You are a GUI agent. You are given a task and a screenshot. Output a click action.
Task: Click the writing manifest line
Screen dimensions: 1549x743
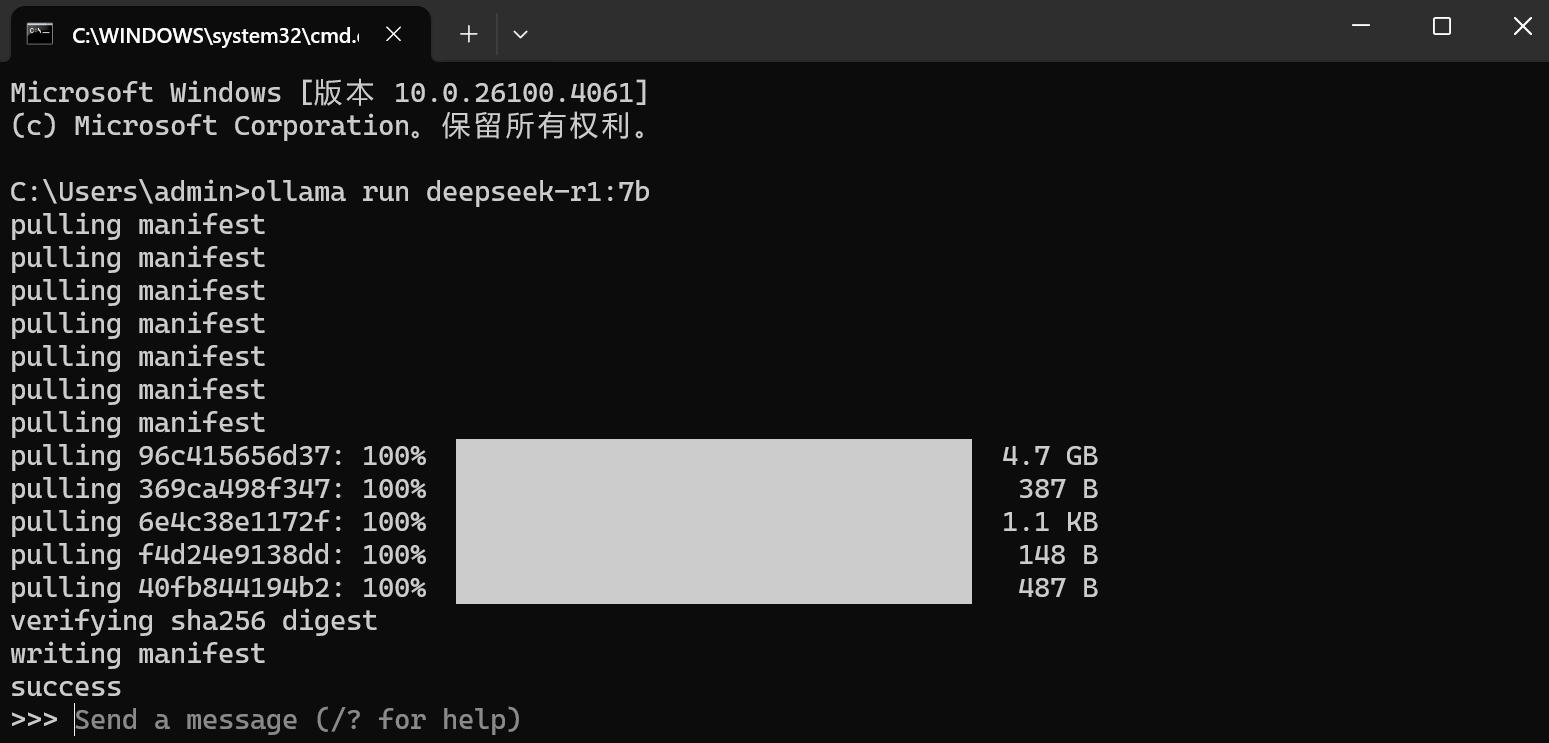click(138, 654)
